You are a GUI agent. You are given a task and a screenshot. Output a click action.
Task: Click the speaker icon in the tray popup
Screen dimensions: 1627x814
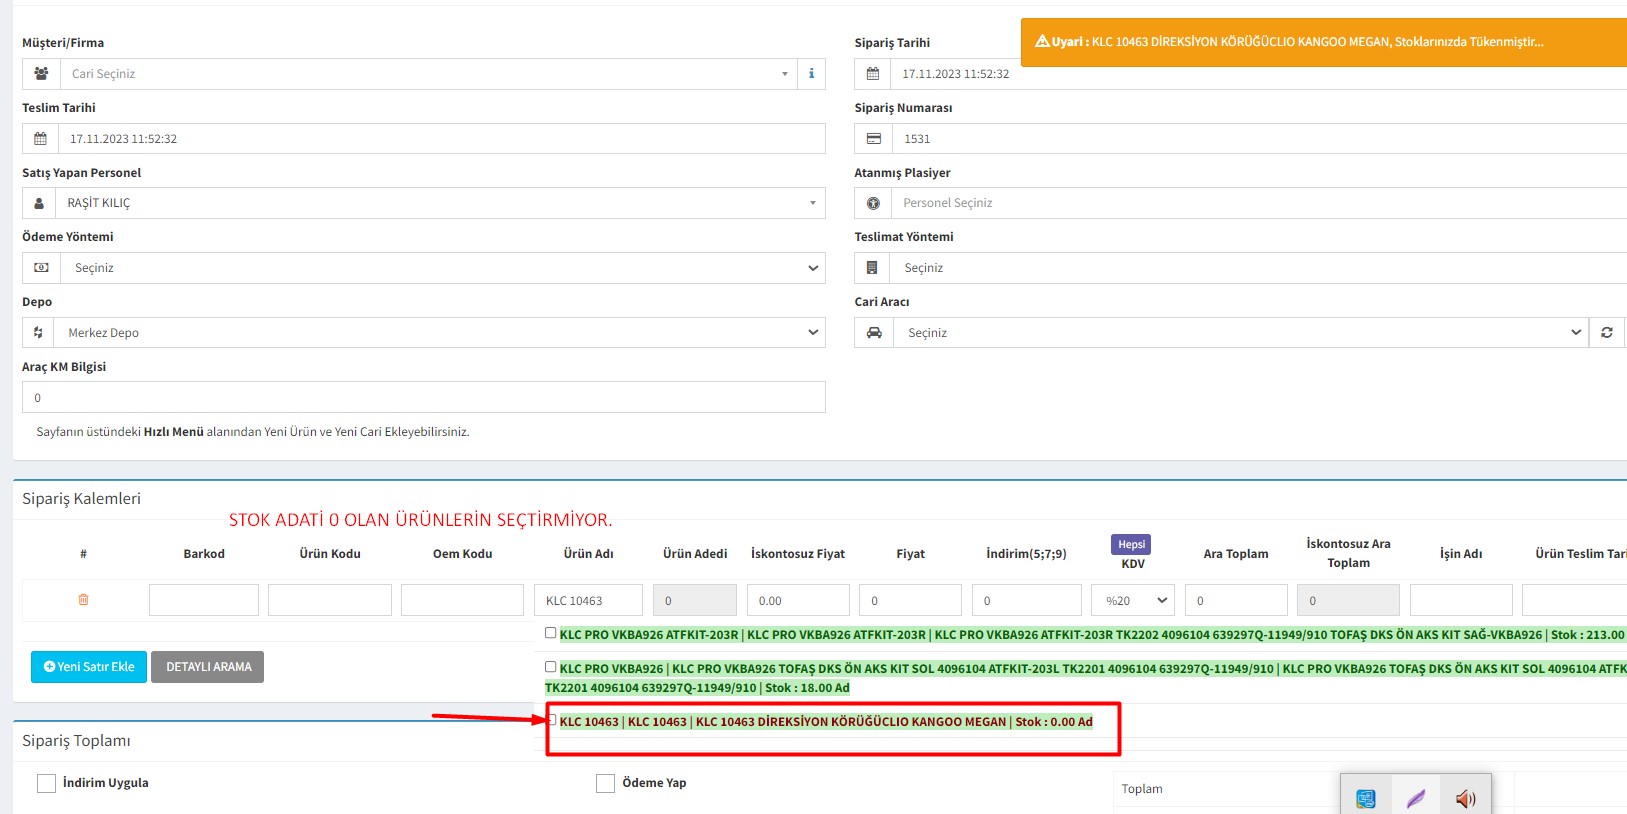pyautogui.click(x=1465, y=798)
